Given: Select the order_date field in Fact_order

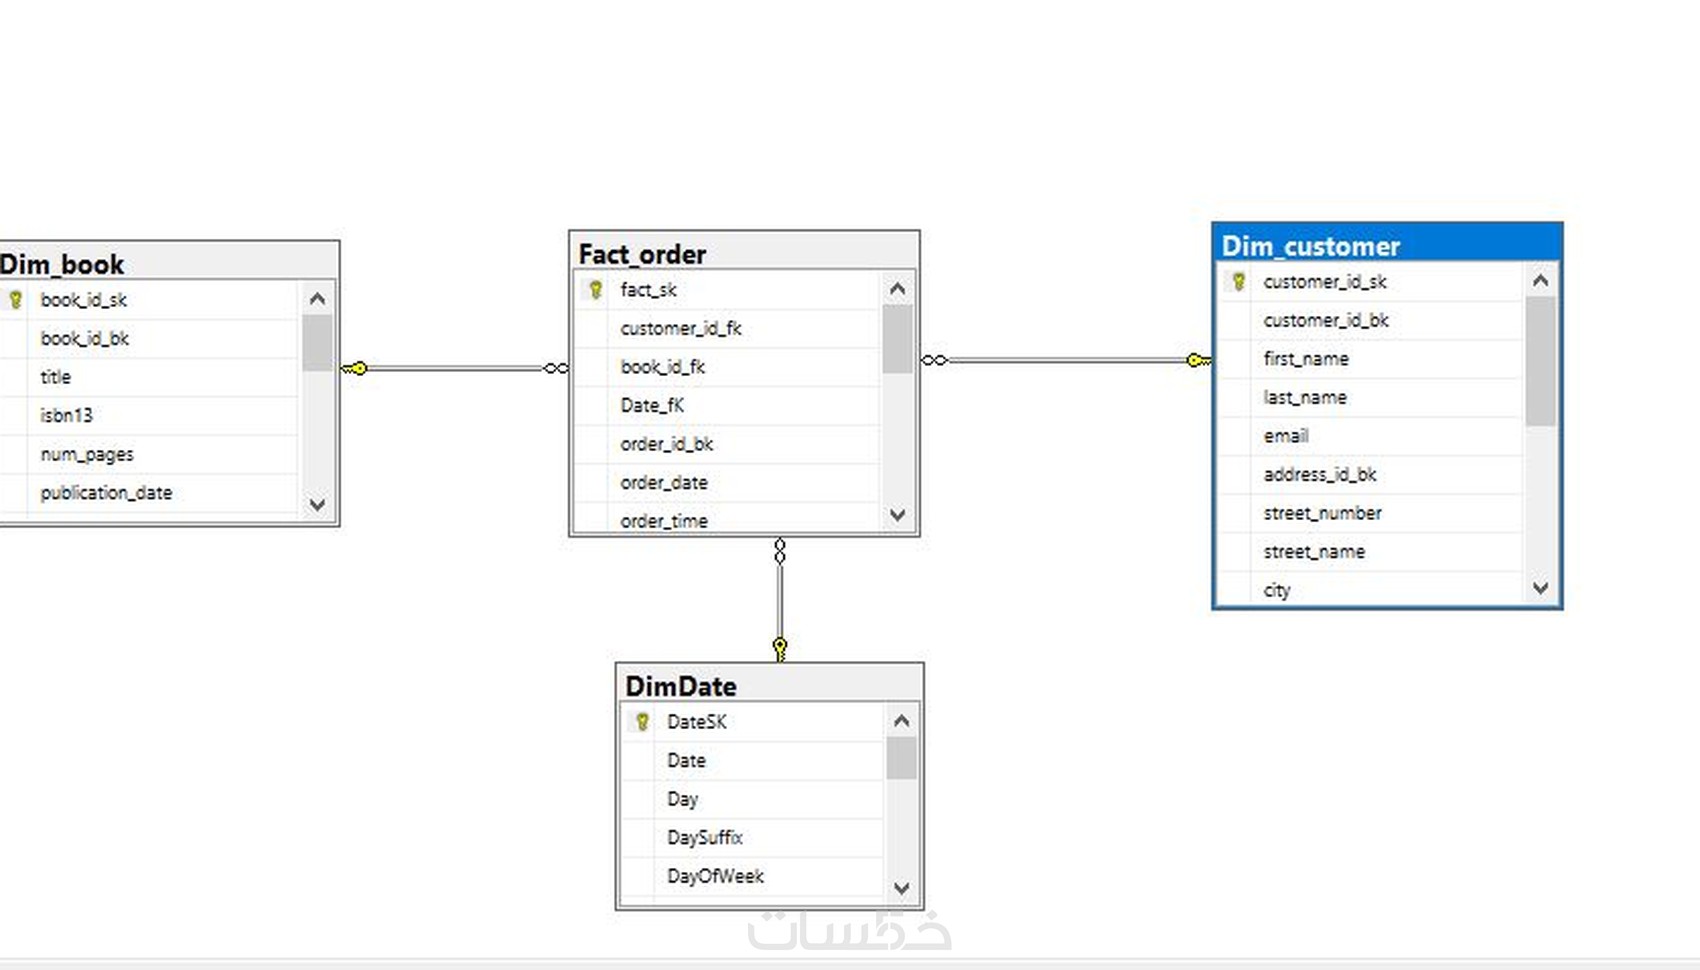Looking at the screenshot, I should tap(664, 482).
